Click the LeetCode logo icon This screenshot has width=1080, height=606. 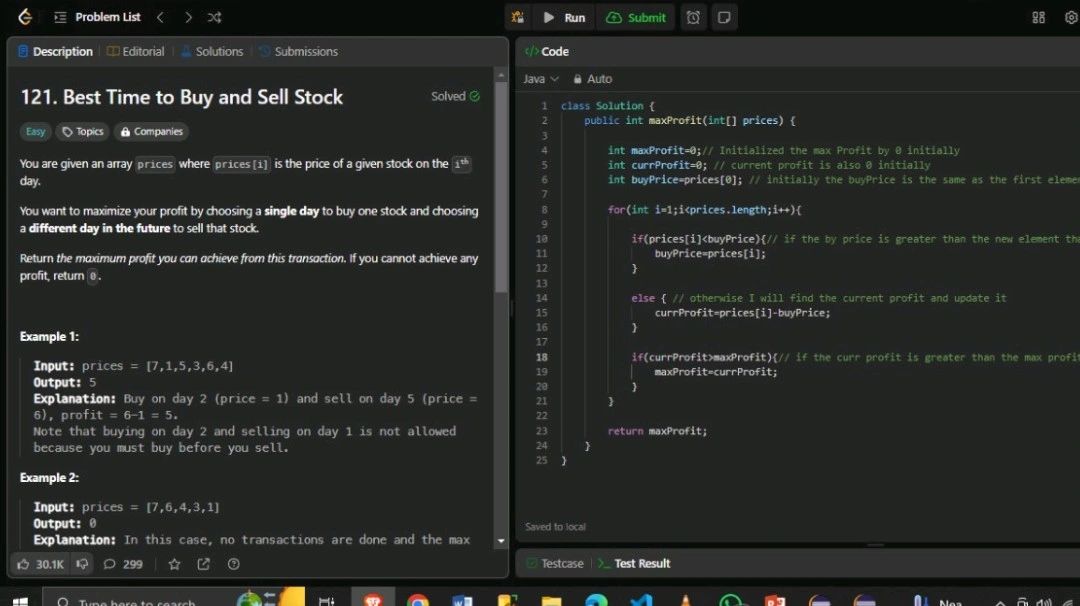(x=25, y=17)
